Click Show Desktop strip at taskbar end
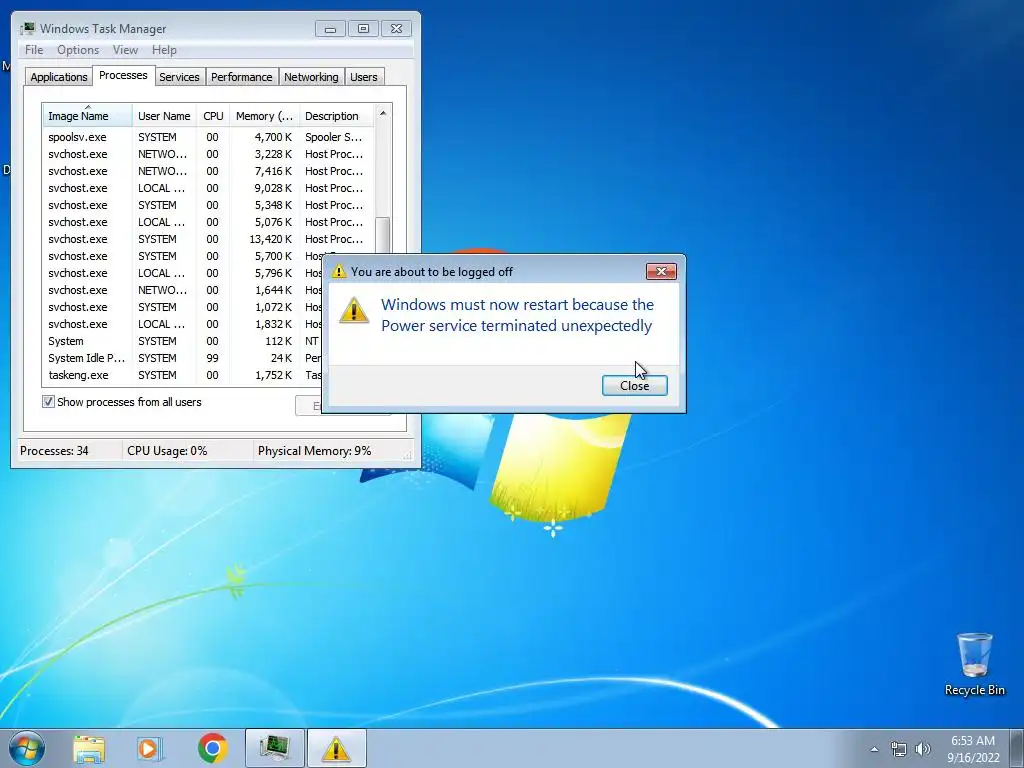 coord(1016,748)
